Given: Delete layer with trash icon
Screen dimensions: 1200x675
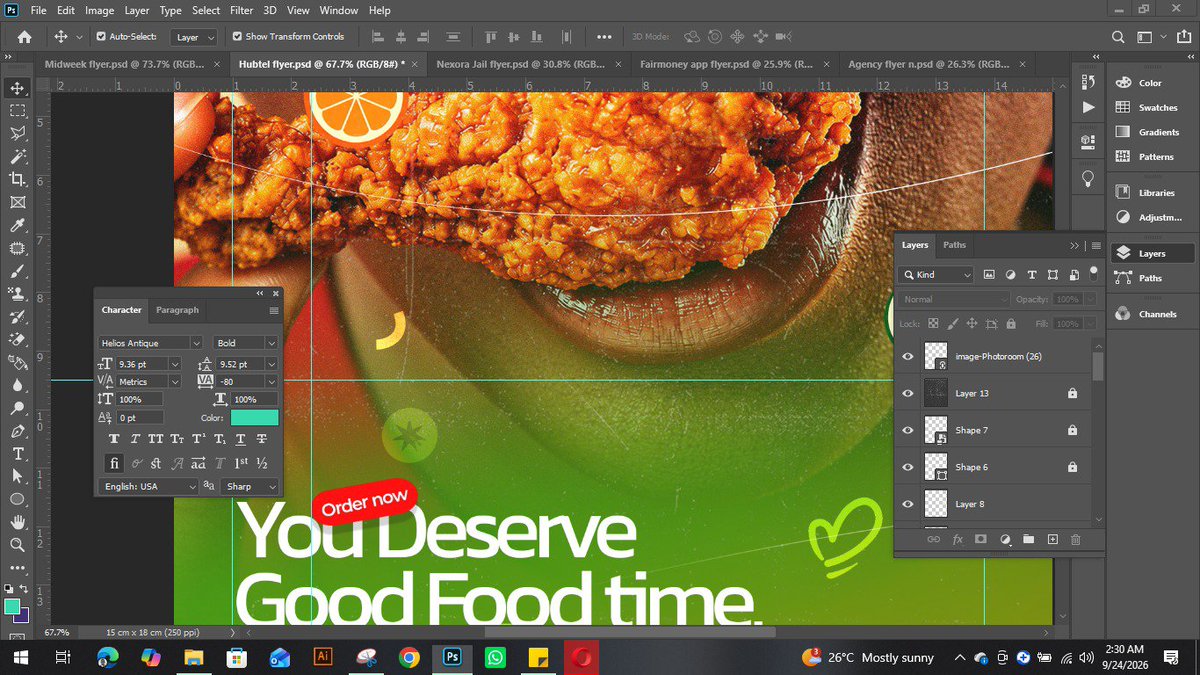Looking at the screenshot, I should coord(1076,539).
